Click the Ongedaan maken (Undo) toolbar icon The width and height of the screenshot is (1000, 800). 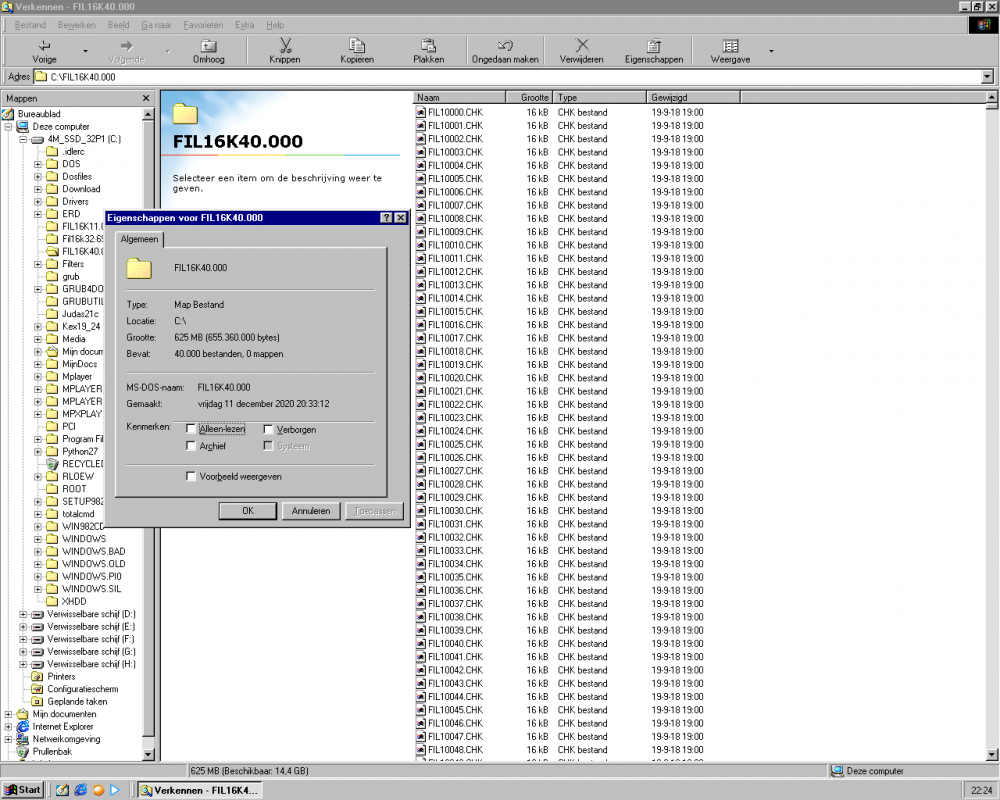pyautogui.click(x=505, y=46)
